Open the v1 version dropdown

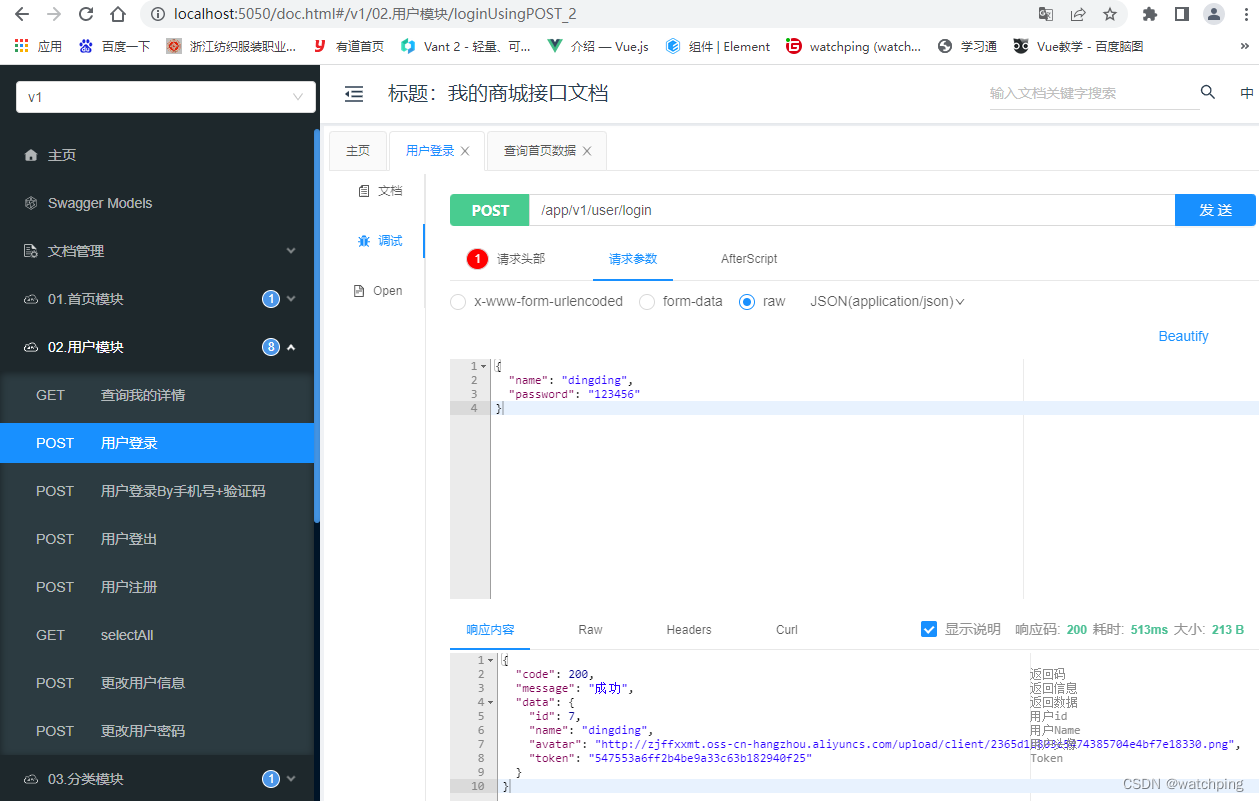point(166,97)
